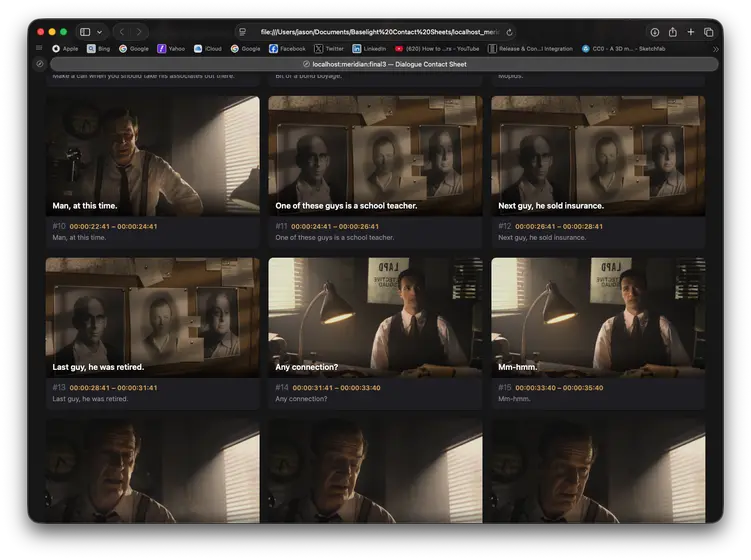This screenshot has width=751, height=560.
Task: Click timecode 00:00:31:41 – 00:00:33:40
Action: (336, 388)
